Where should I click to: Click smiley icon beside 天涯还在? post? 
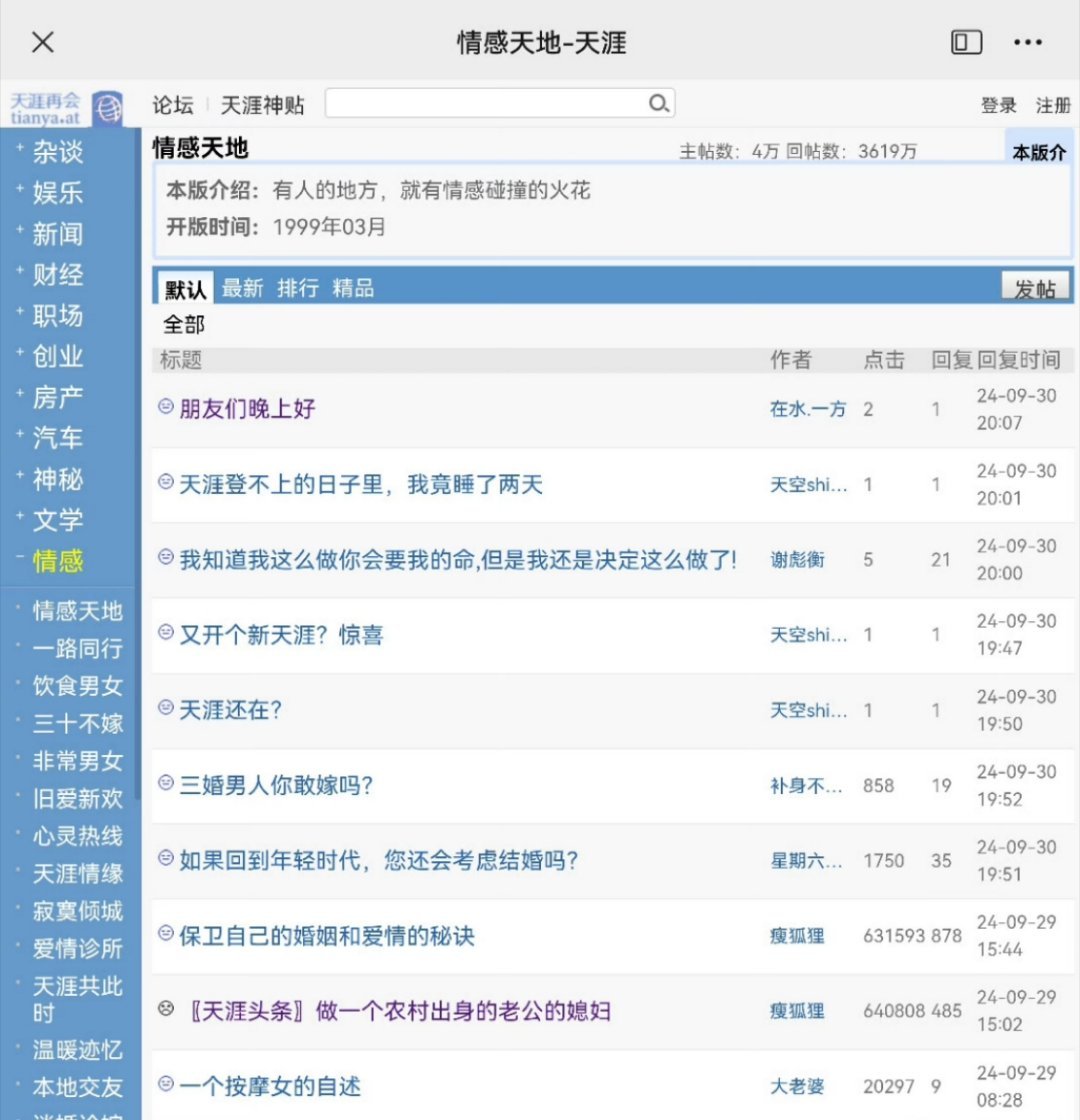click(166, 707)
